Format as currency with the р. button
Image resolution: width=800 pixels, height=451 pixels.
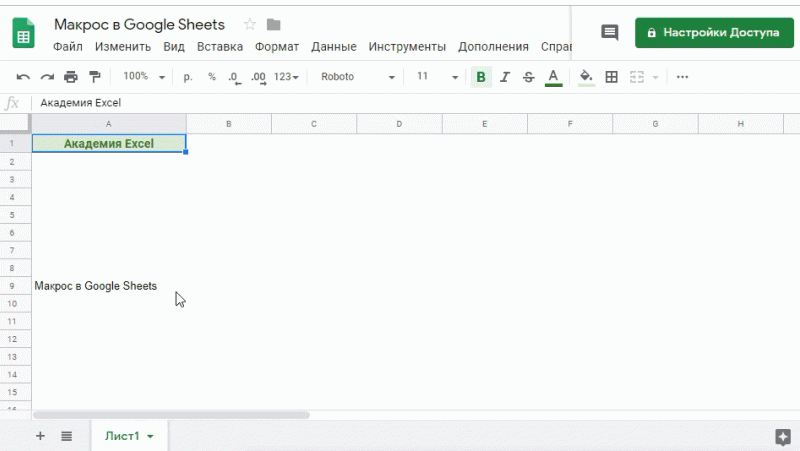(188, 77)
